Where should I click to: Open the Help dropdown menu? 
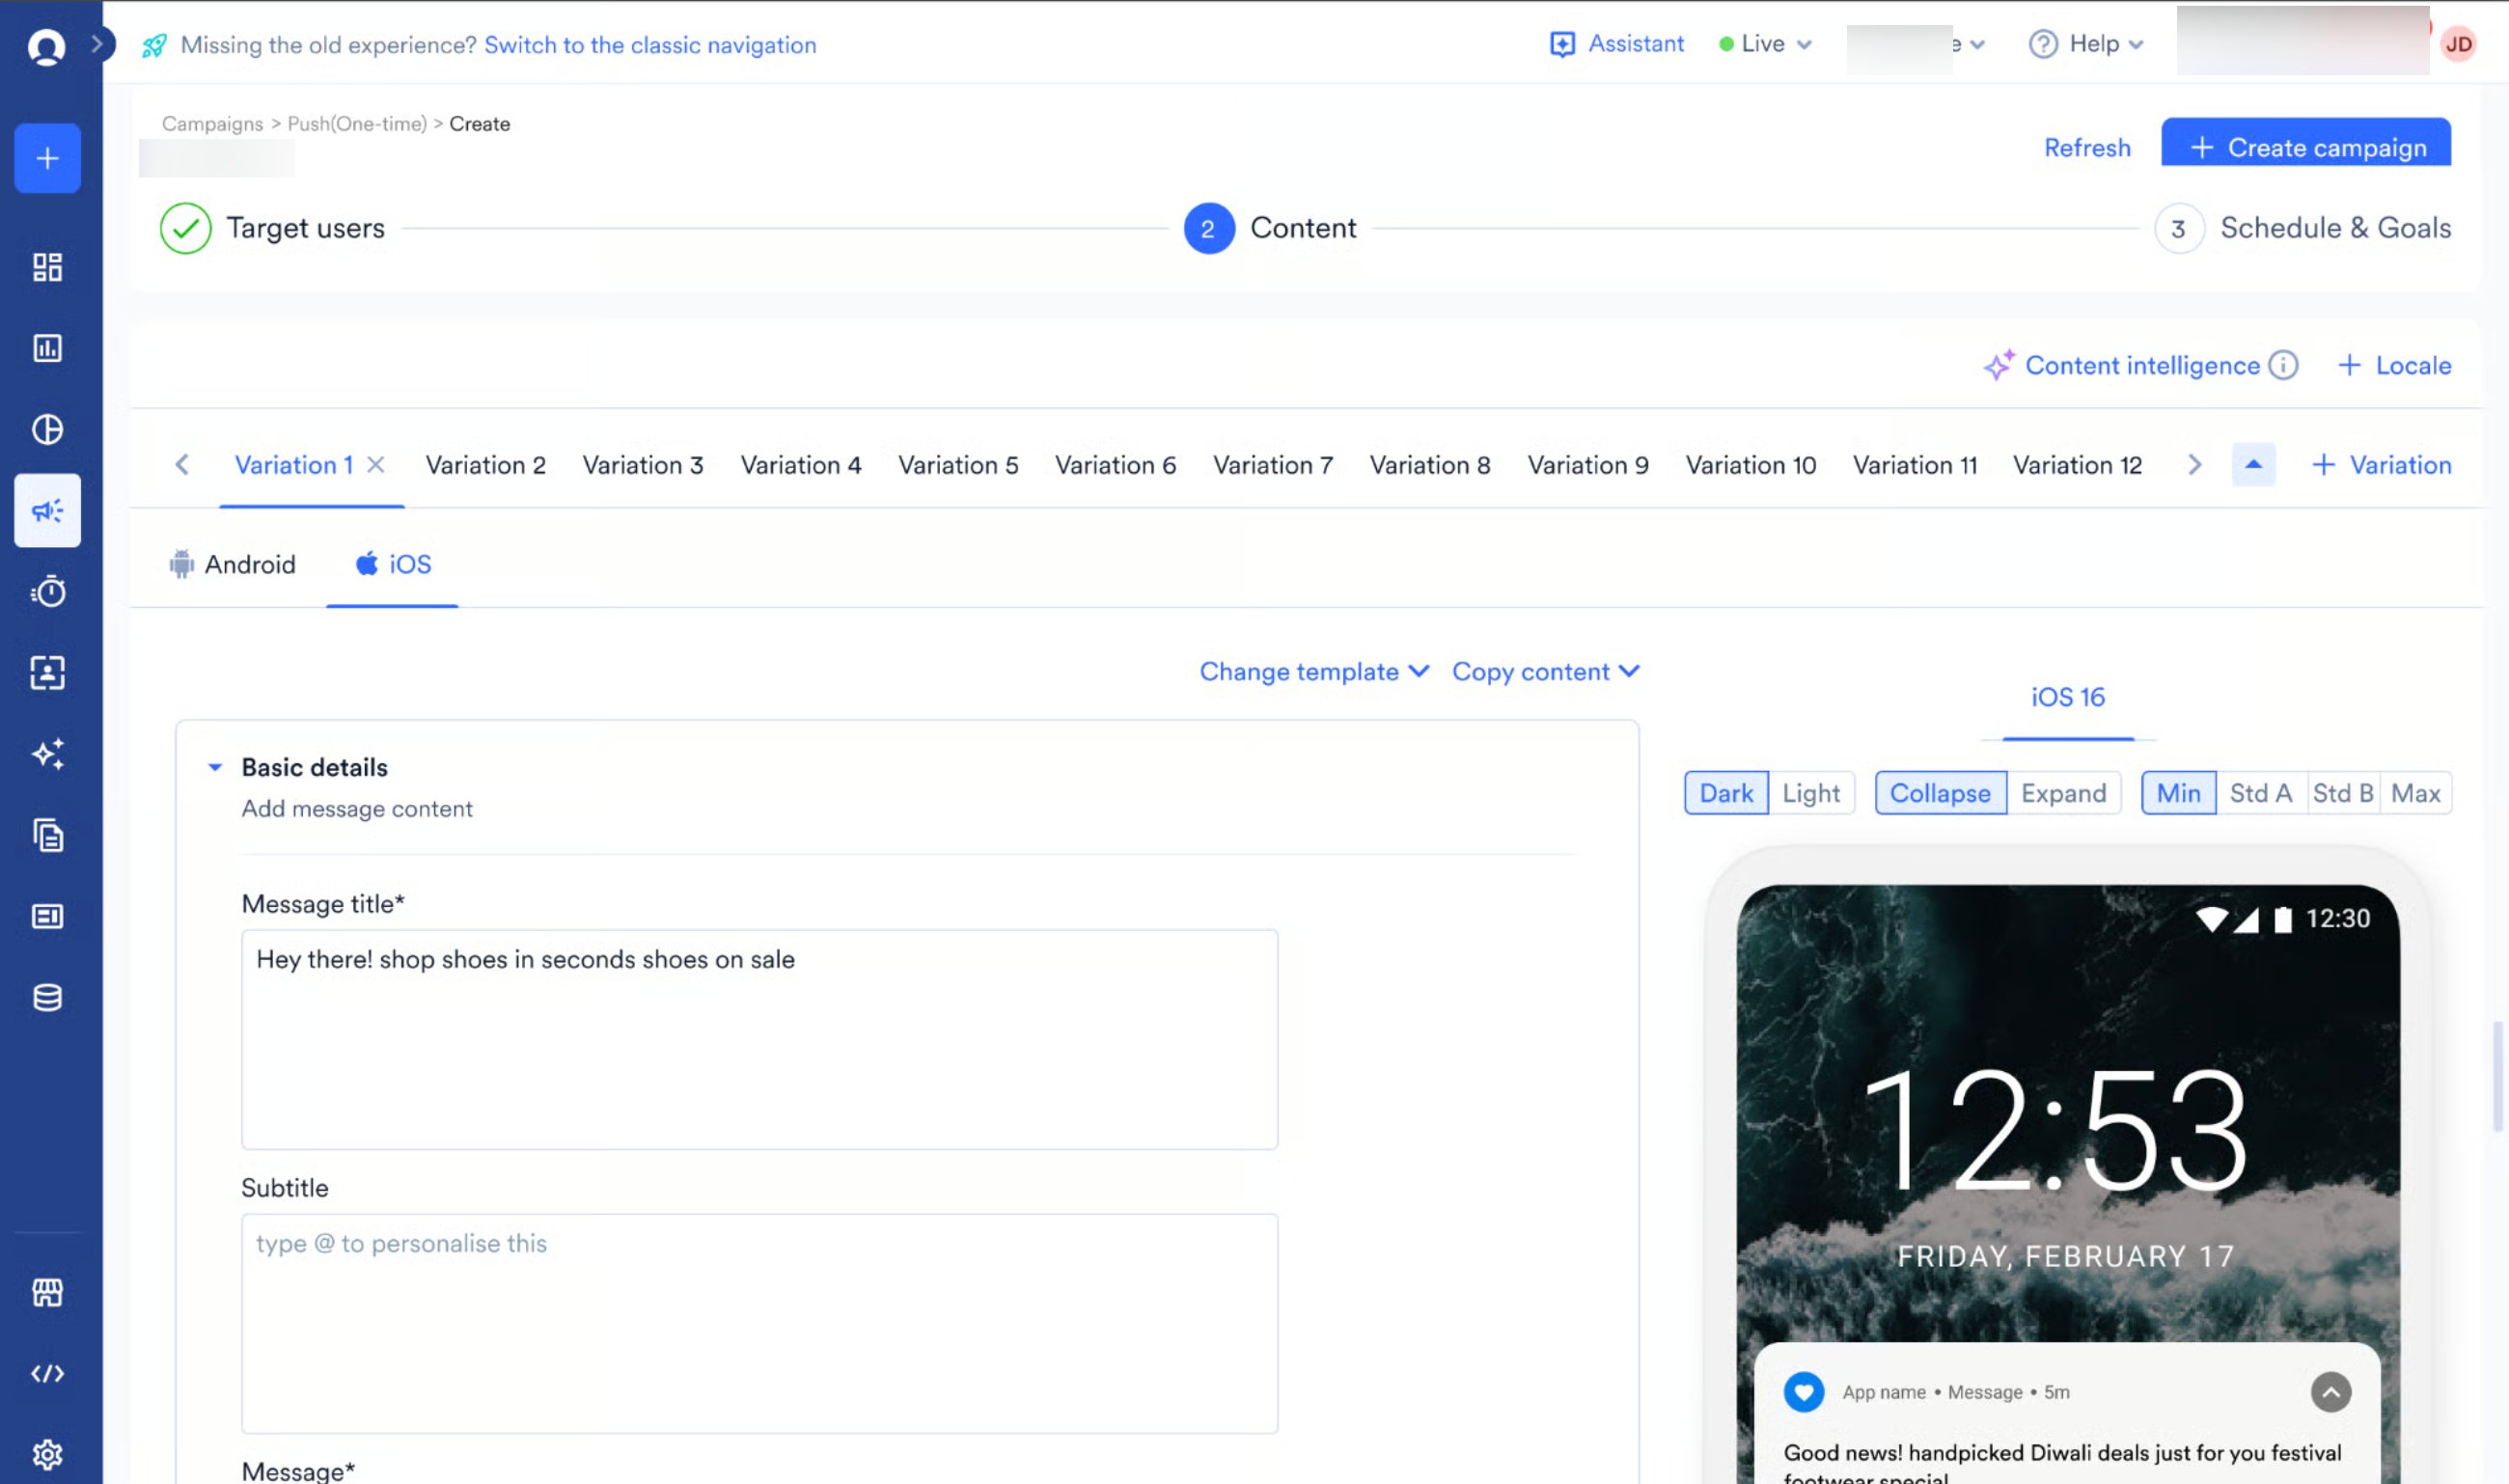2087,44
